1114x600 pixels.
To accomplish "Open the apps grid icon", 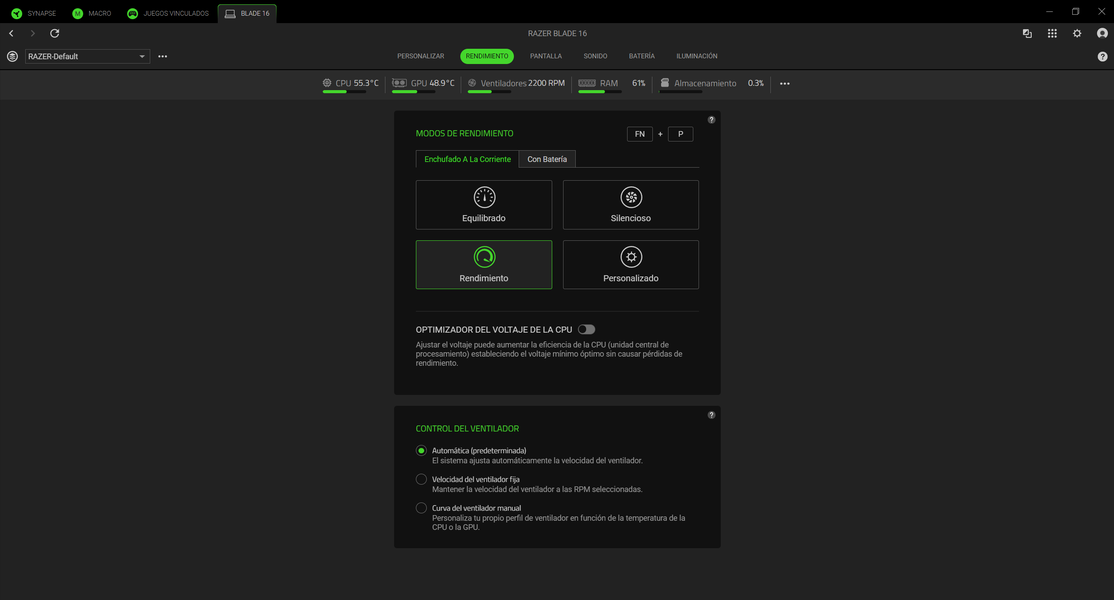I will (x=1052, y=33).
